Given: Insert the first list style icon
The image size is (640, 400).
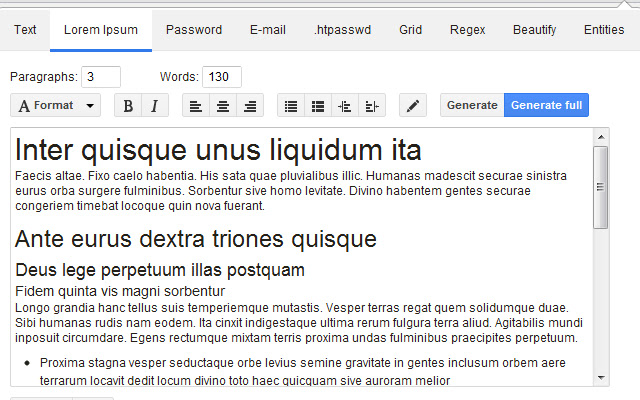Looking at the screenshot, I should pos(291,105).
